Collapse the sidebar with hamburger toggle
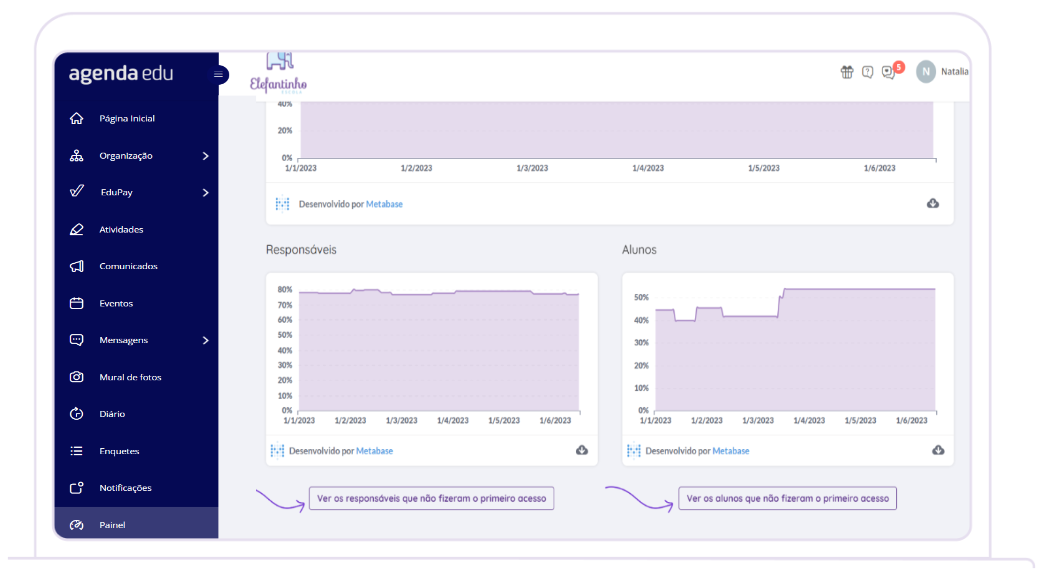The height and width of the screenshot is (580, 1040). (218, 75)
